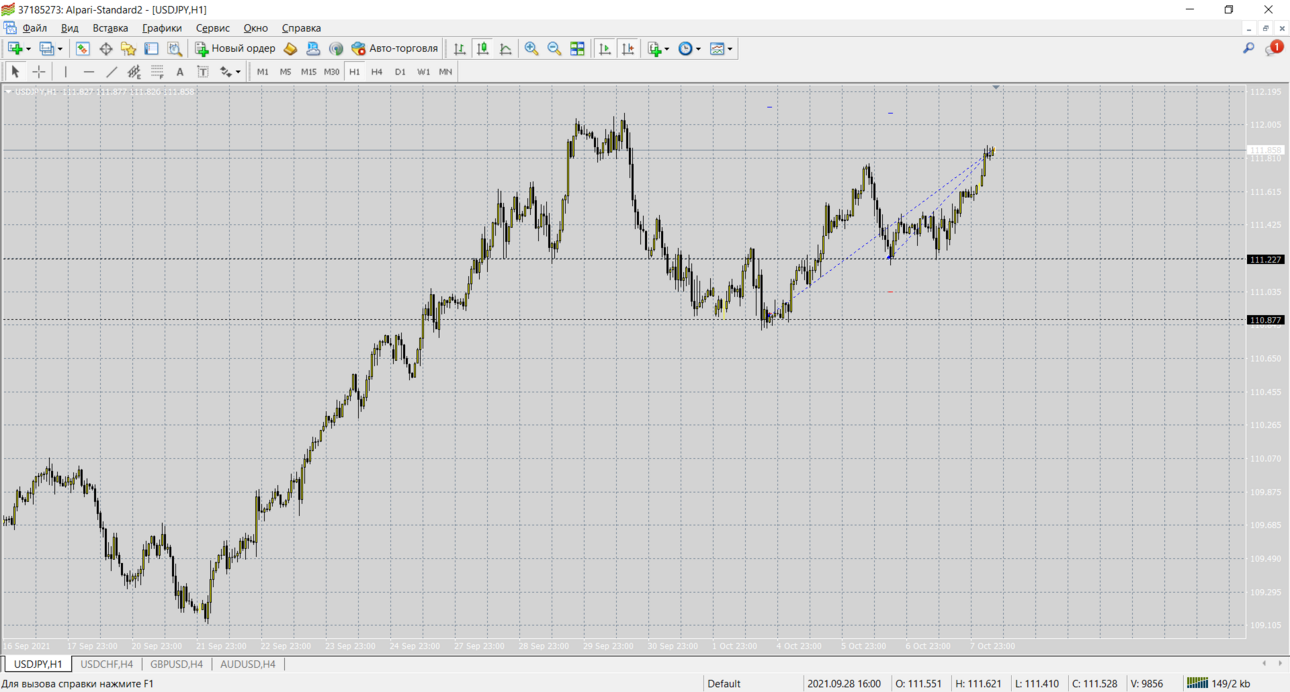Select the cursor arrow tool

point(15,72)
